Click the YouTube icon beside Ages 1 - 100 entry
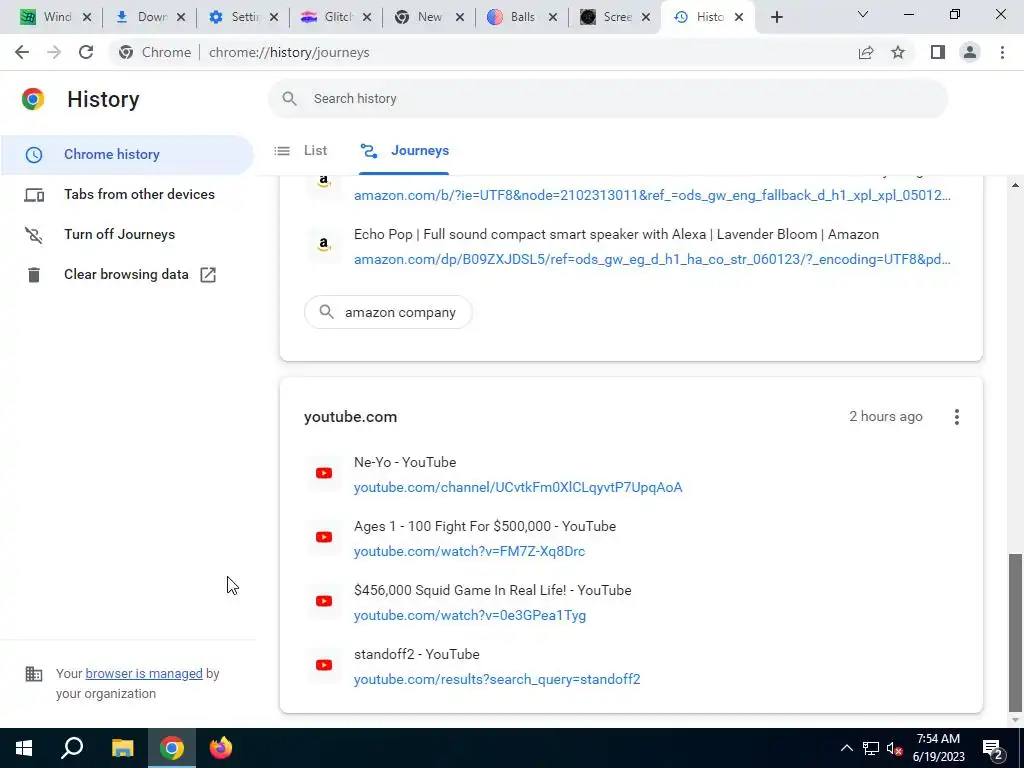Image resolution: width=1024 pixels, height=768 pixels. tap(324, 537)
